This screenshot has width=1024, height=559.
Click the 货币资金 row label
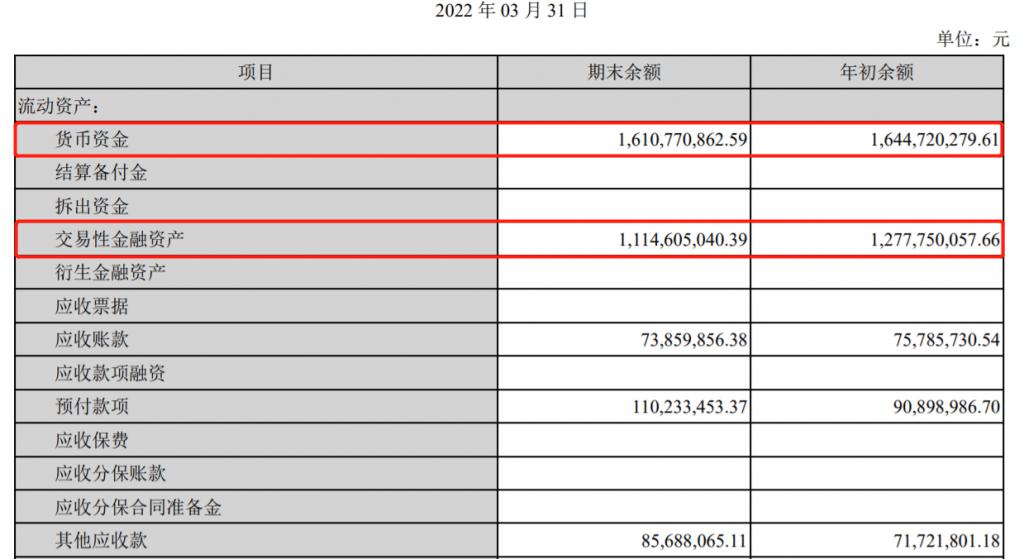click(92, 139)
